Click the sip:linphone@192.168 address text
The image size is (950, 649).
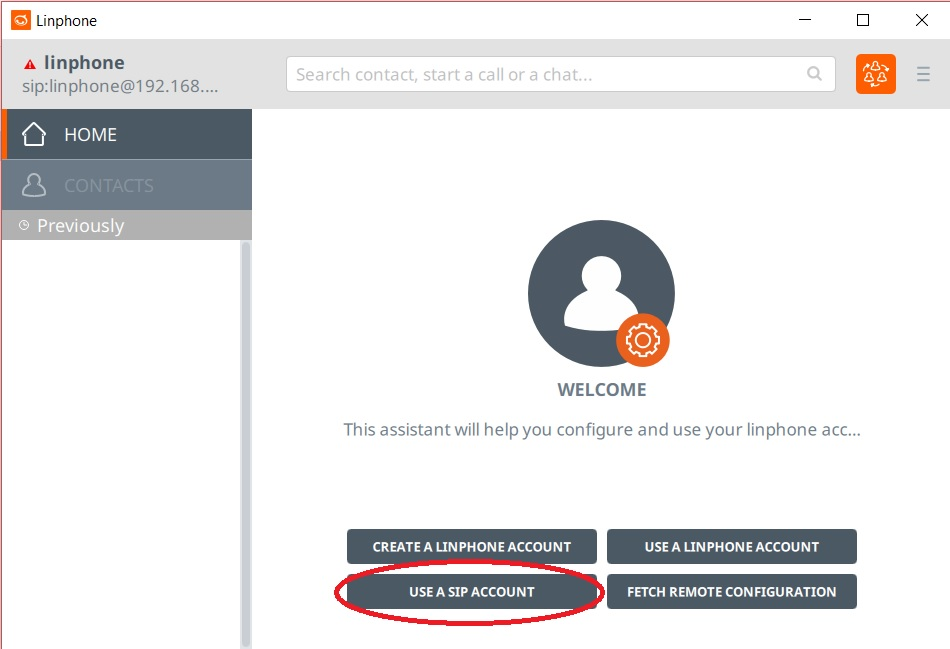point(120,87)
